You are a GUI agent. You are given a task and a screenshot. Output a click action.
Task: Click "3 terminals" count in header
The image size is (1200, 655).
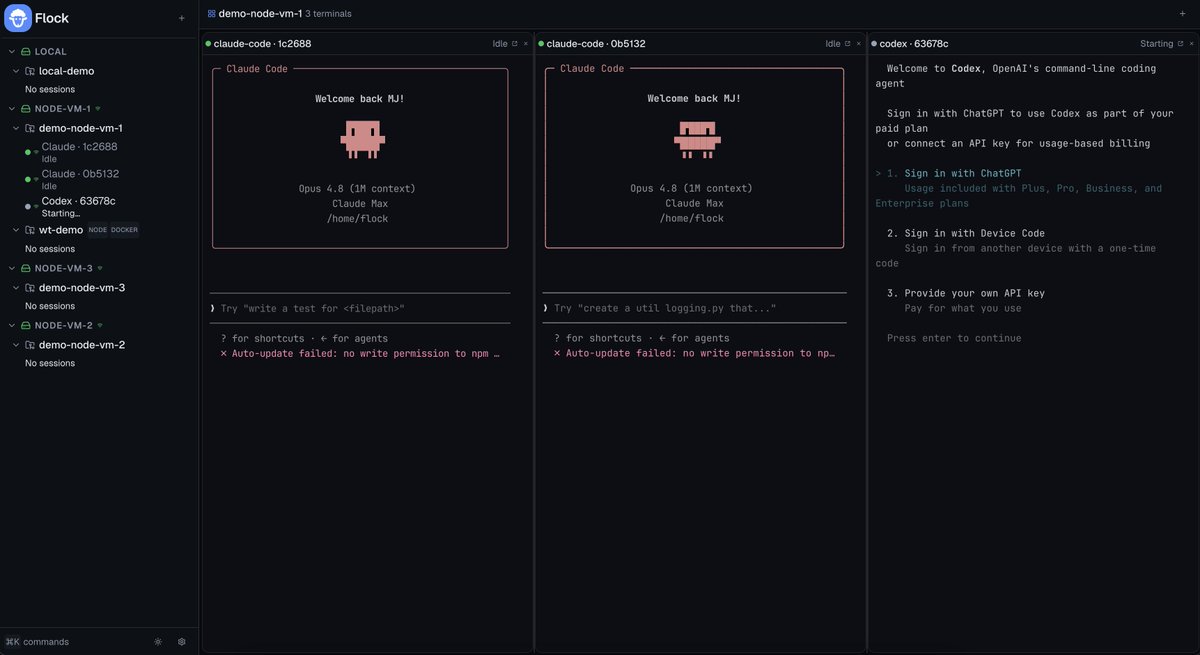pos(328,14)
